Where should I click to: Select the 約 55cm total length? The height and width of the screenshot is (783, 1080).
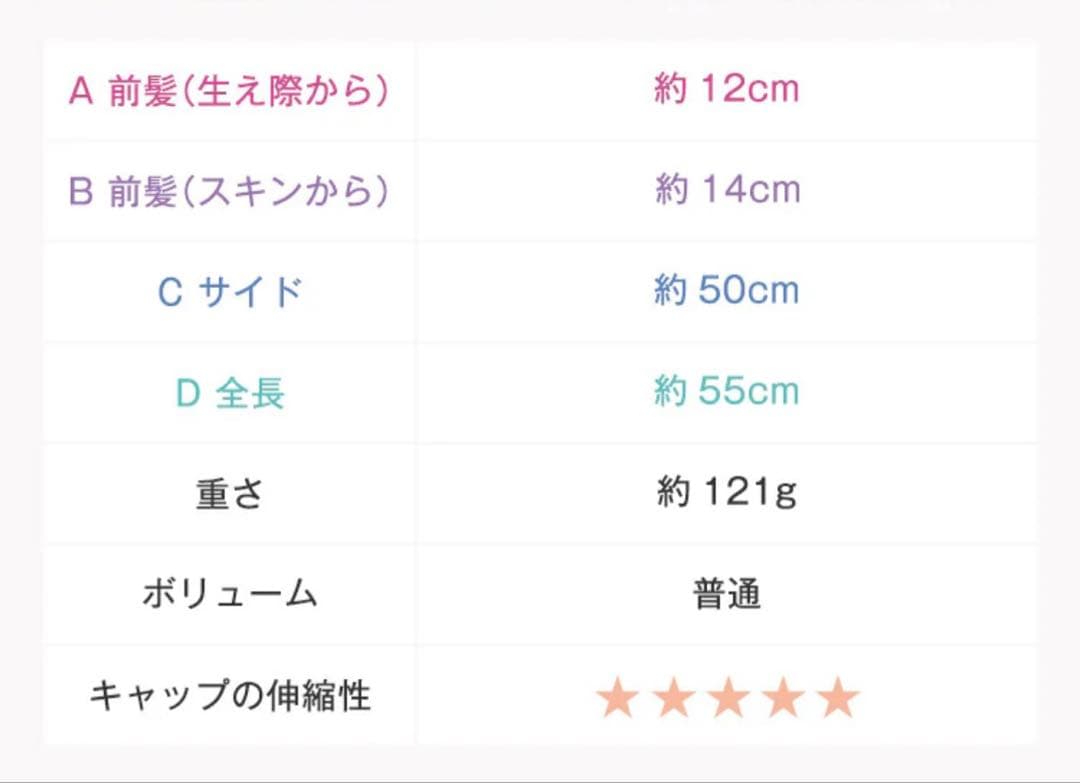click(727, 392)
